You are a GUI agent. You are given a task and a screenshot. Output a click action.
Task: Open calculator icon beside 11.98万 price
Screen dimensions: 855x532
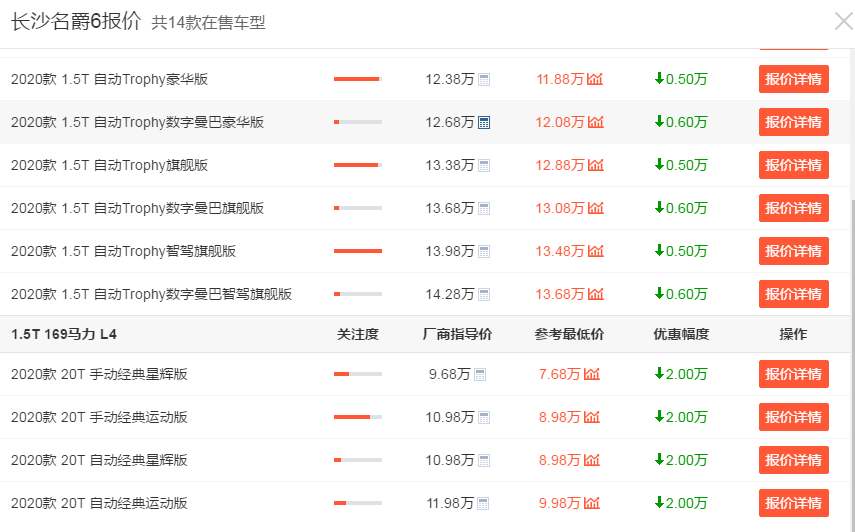(x=483, y=504)
